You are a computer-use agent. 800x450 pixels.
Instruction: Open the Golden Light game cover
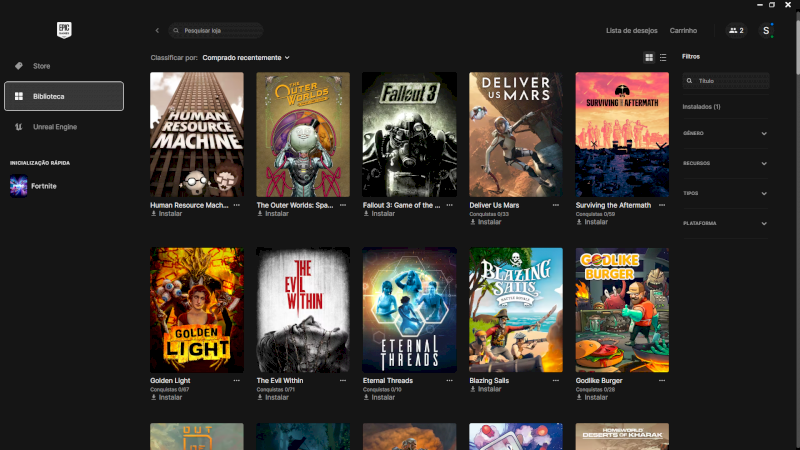[197, 310]
